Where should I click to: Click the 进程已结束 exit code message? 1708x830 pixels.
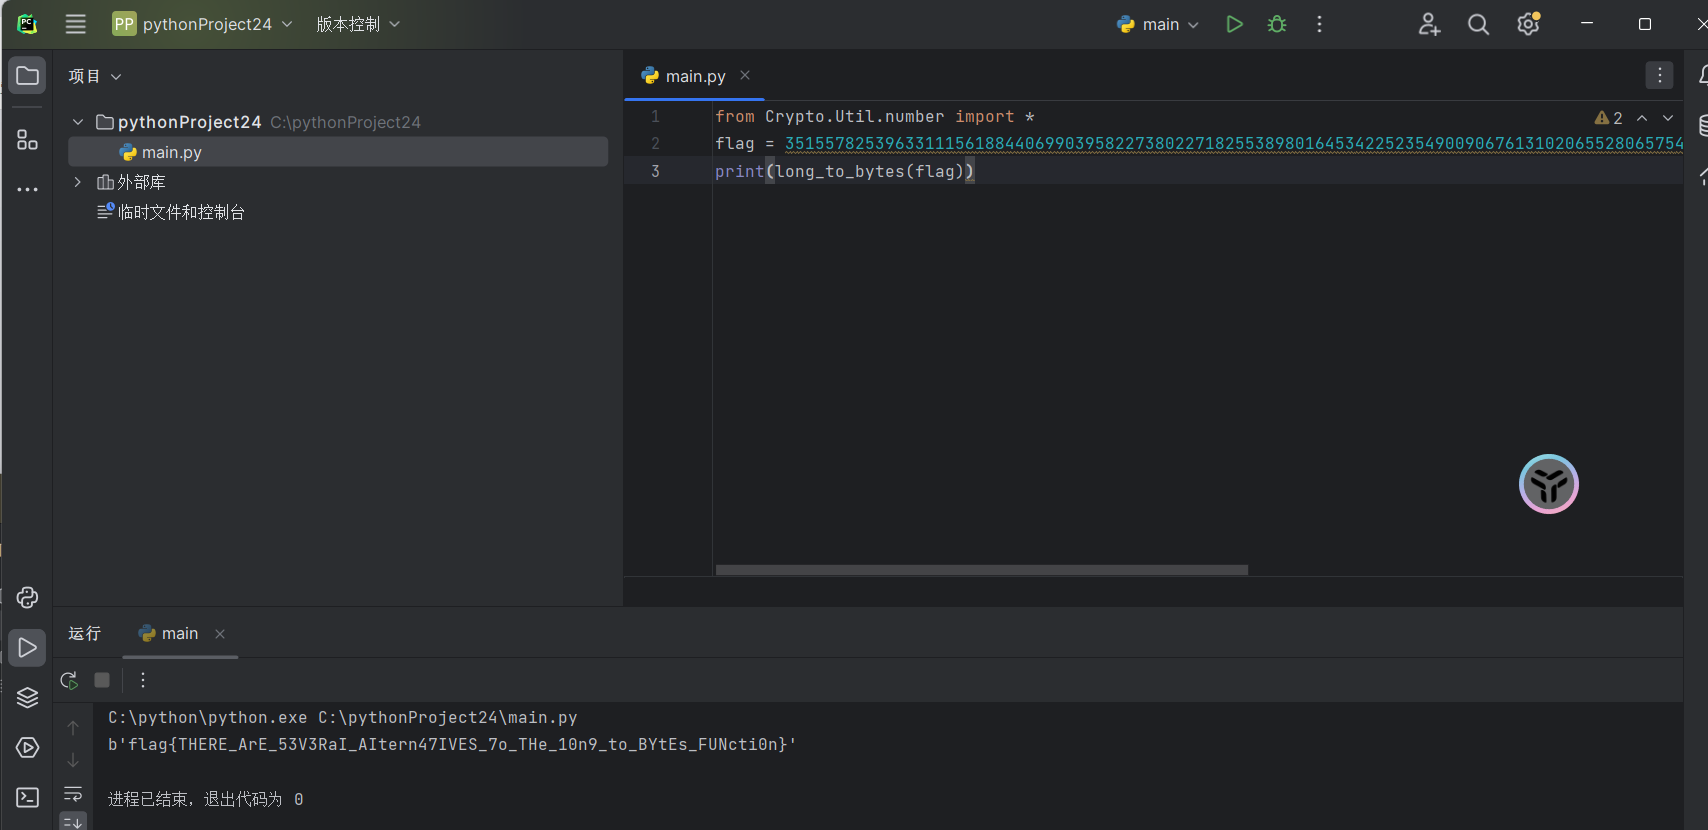(205, 799)
